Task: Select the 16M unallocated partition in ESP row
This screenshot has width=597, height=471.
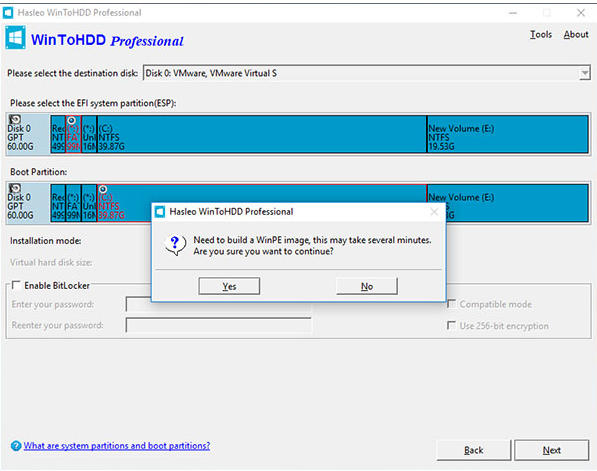Action: click(89, 134)
